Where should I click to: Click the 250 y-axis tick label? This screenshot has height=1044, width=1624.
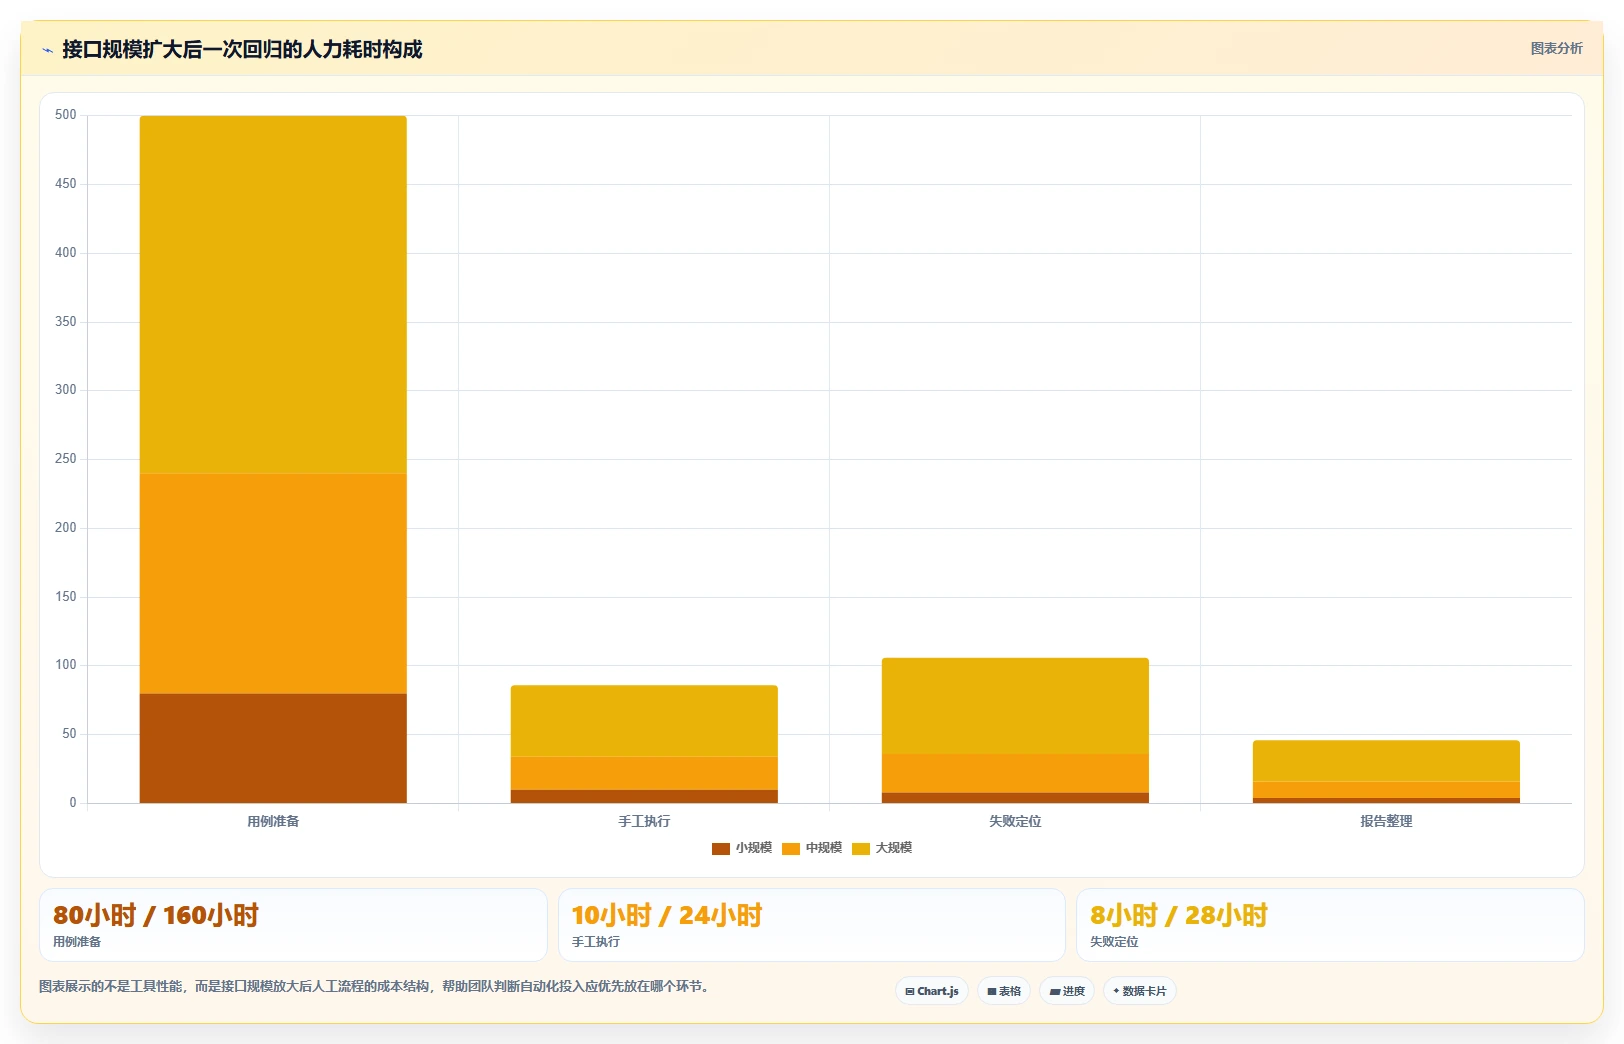66,459
